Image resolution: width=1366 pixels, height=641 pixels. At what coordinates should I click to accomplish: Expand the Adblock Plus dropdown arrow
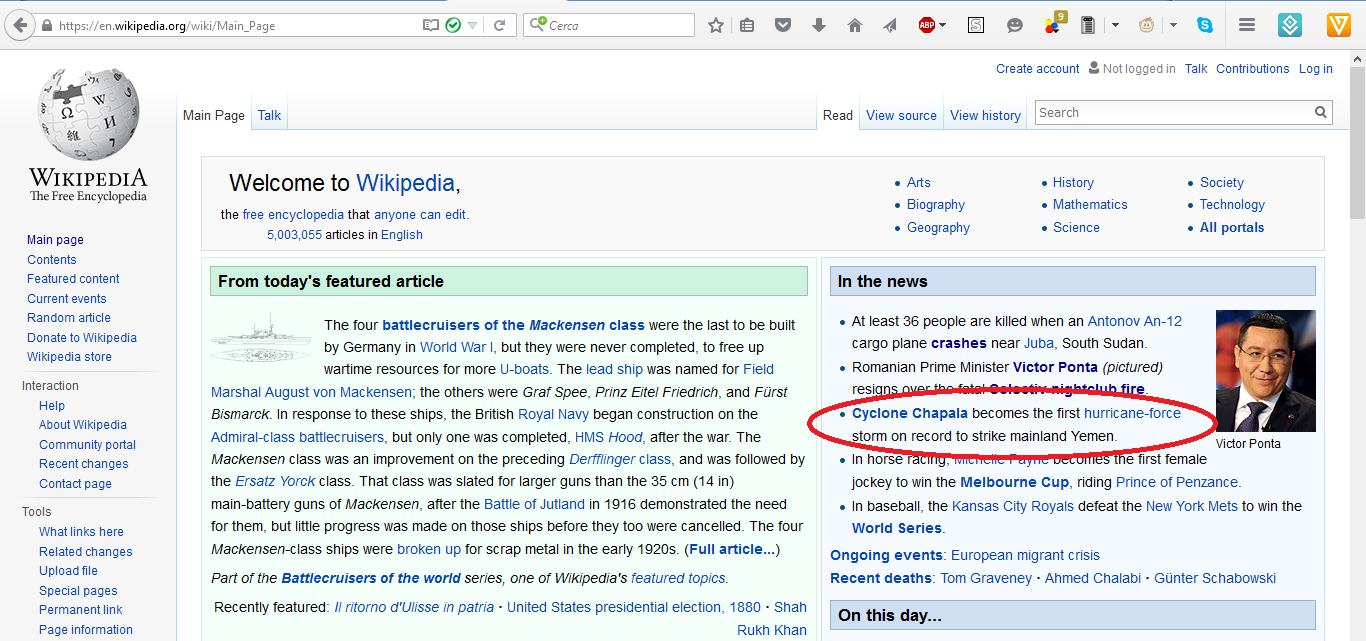tap(943, 25)
